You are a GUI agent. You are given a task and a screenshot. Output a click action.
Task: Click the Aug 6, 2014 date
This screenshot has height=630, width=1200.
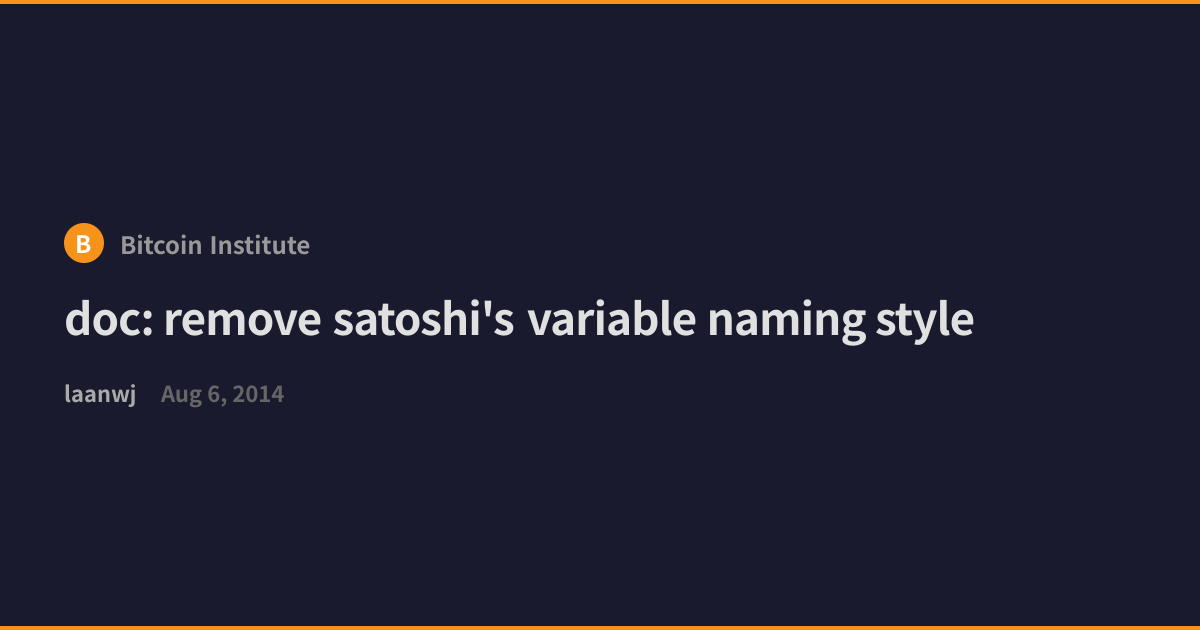tap(222, 394)
